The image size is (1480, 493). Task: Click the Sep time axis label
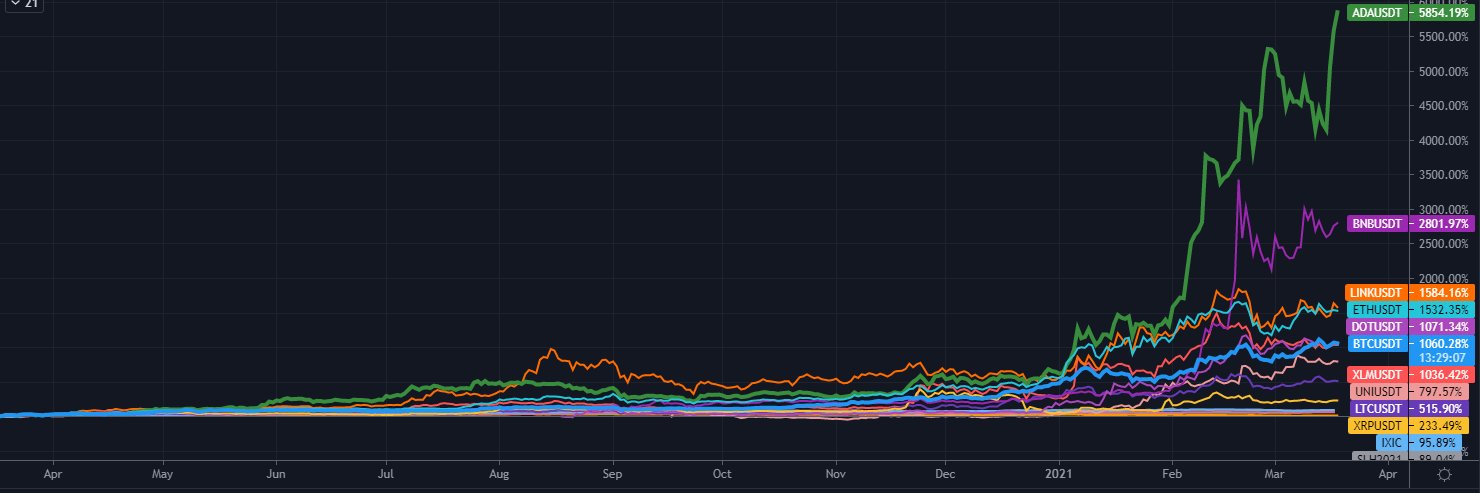click(613, 477)
